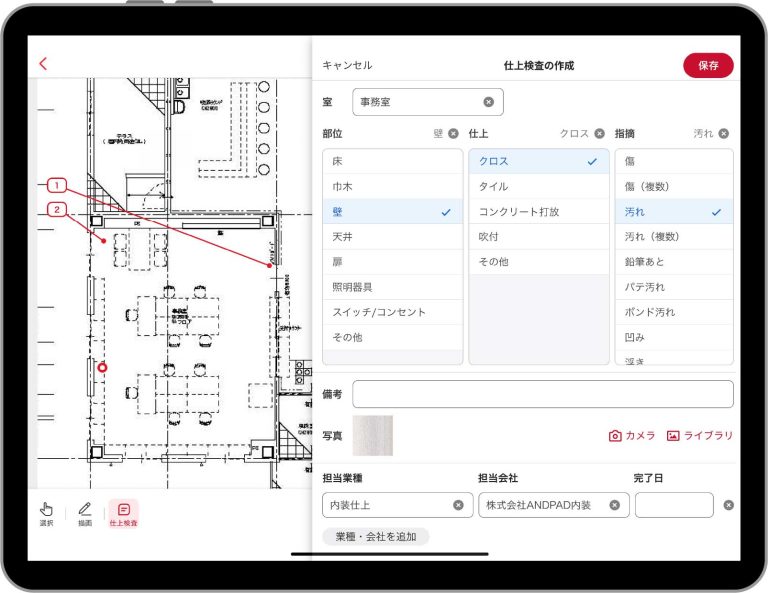
Task: Open the photo ライブラリ
Action: point(700,436)
